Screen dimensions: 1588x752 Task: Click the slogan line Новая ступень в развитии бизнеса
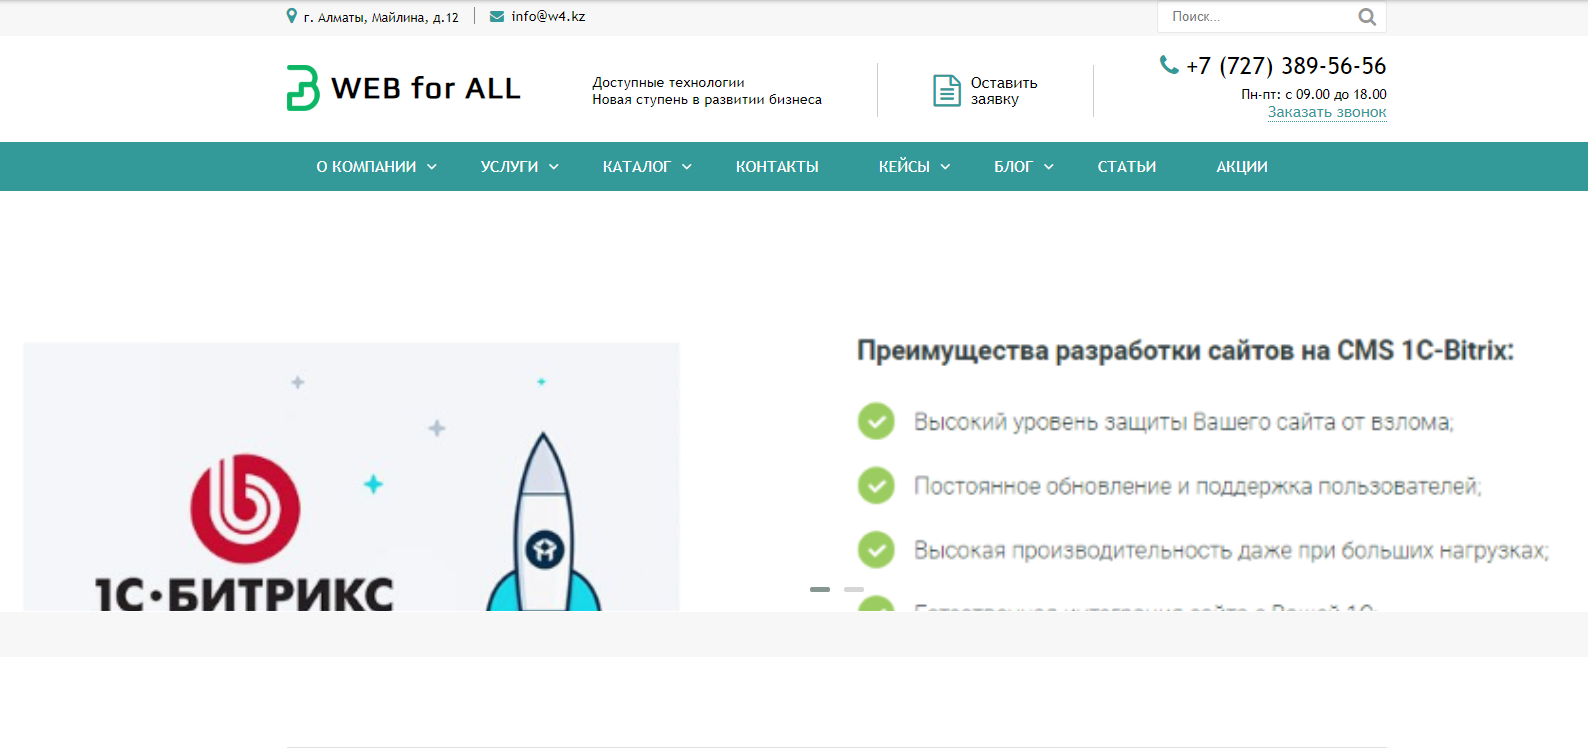pyautogui.click(x=707, y=99)
